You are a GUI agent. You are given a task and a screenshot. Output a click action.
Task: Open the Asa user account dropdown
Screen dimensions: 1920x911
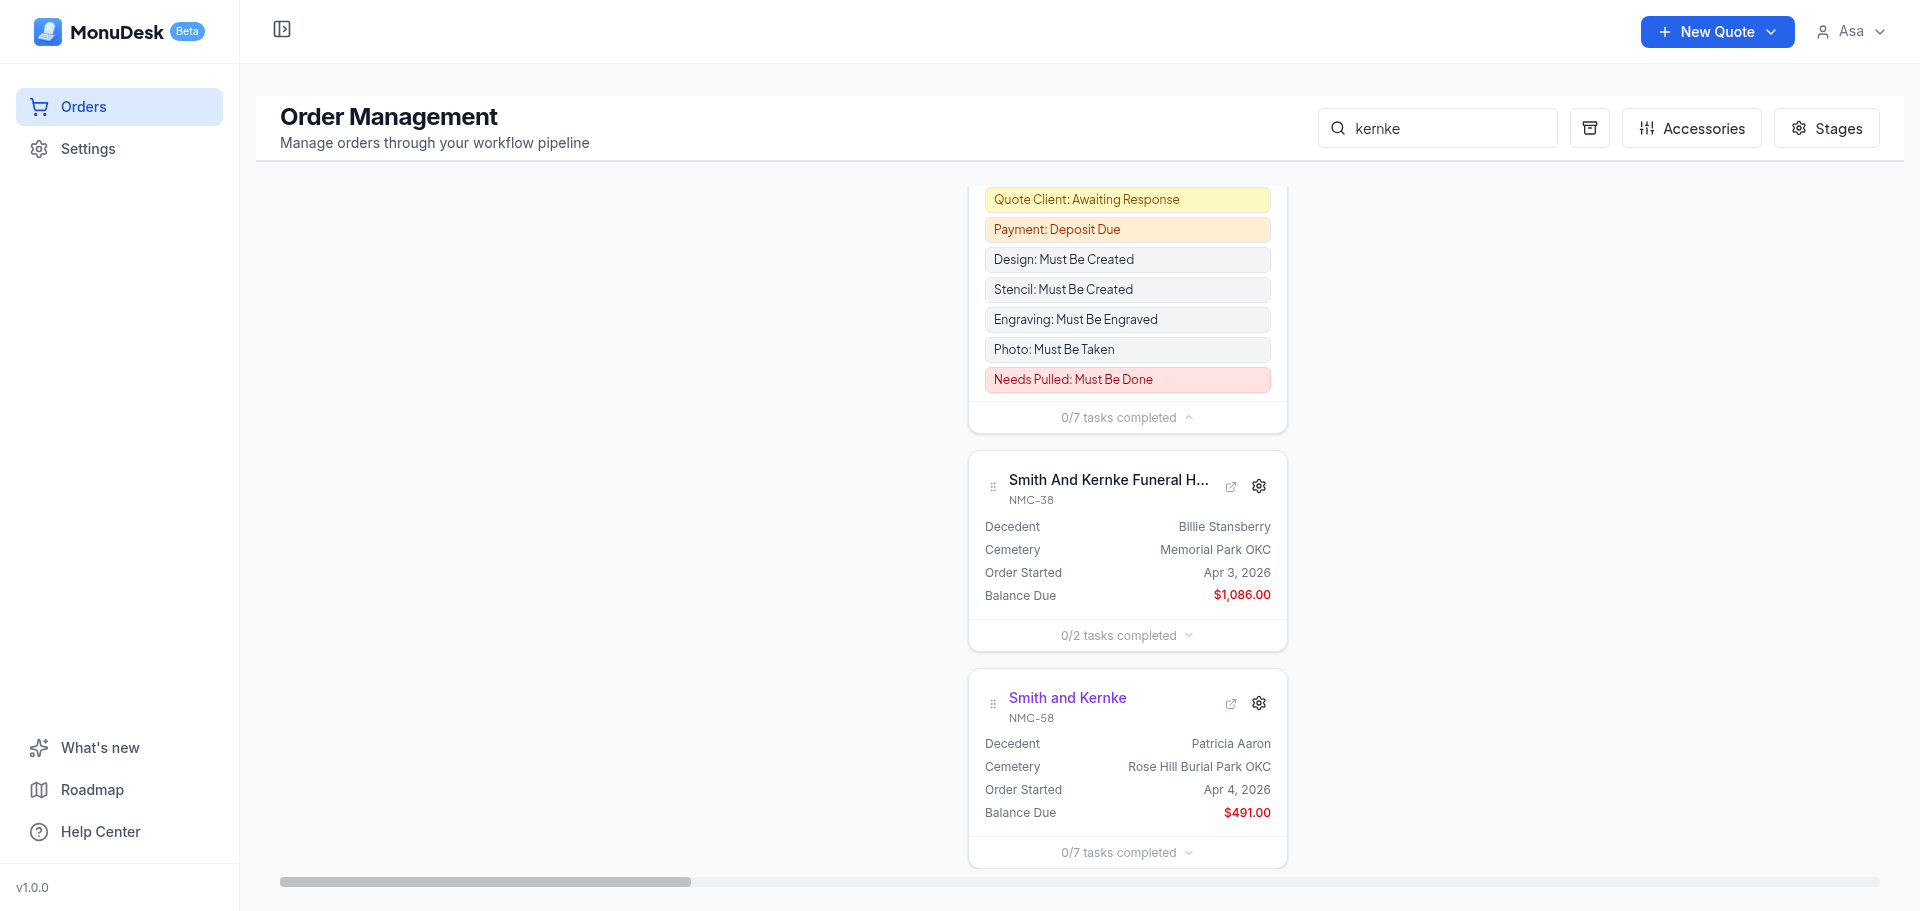point(1851,32)
